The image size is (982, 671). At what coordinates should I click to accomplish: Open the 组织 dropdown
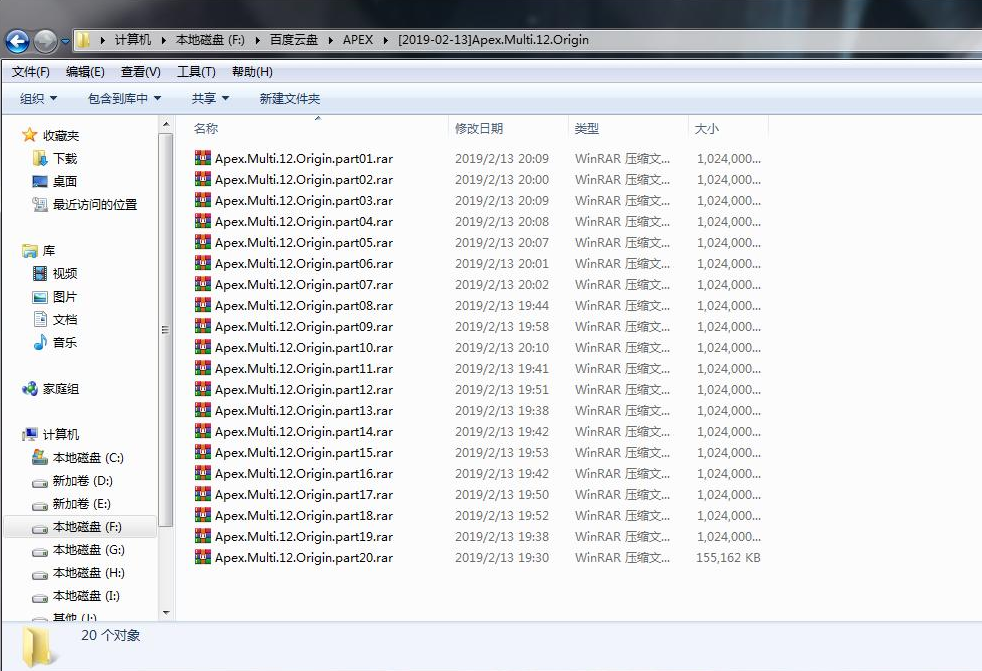(x=38, y=98)
